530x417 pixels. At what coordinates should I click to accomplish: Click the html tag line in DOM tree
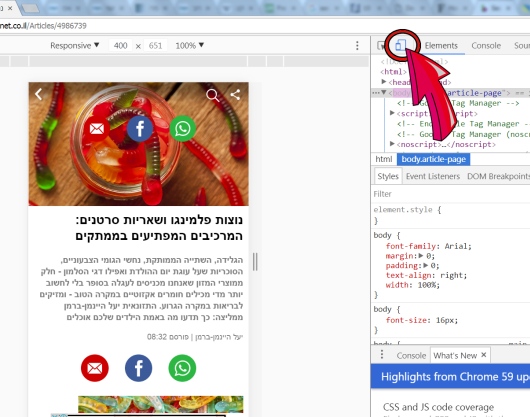pyautogui.click(x=393, y=72)
